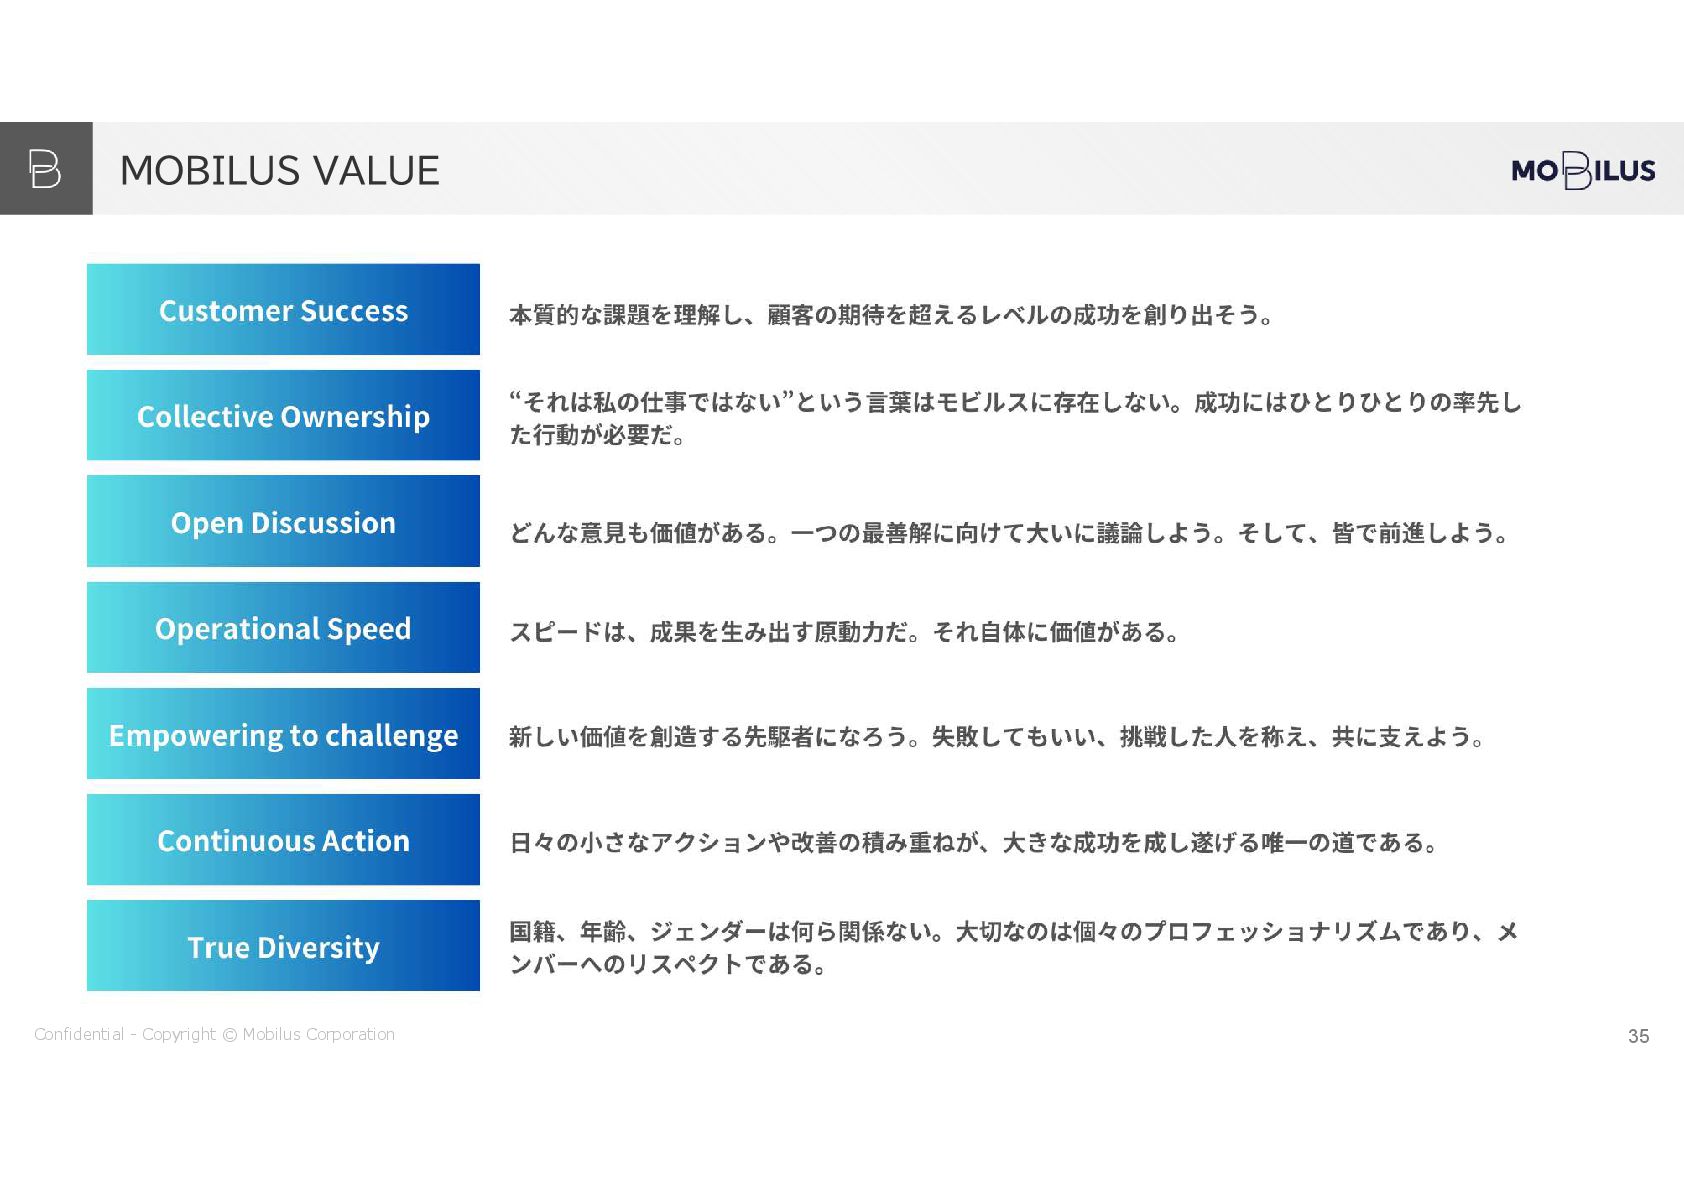Viewport: 1684px width, 1191px height.
Task: Select text starting スピードは、成果を生み出す
Action: [x=844, y=632]
